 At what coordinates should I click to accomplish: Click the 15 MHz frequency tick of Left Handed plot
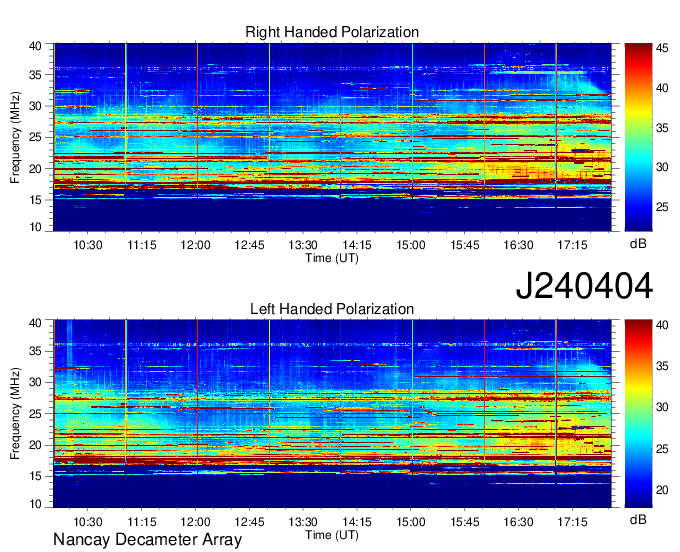click(x=35, y=476)
